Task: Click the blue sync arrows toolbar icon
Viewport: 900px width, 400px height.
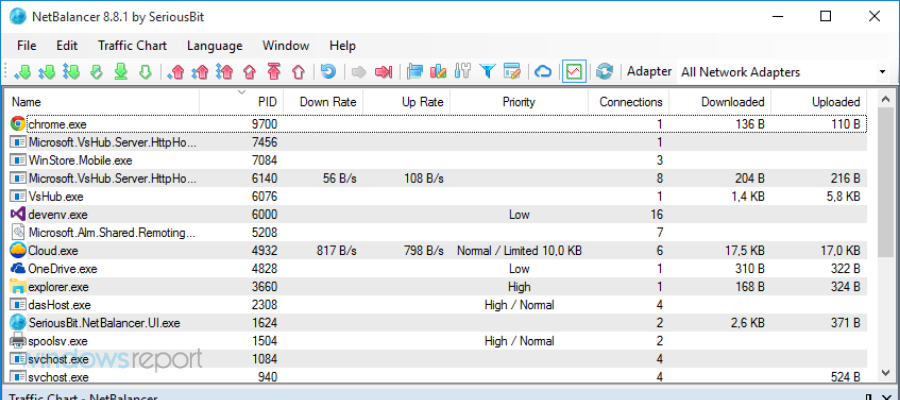Action: tap(604, 72)
